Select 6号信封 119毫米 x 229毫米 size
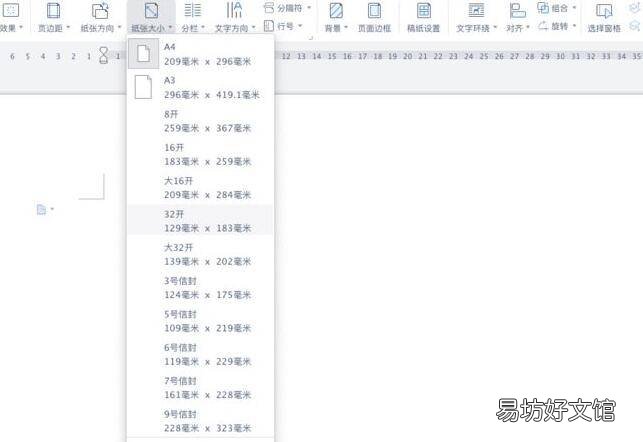 coord(201,354)
